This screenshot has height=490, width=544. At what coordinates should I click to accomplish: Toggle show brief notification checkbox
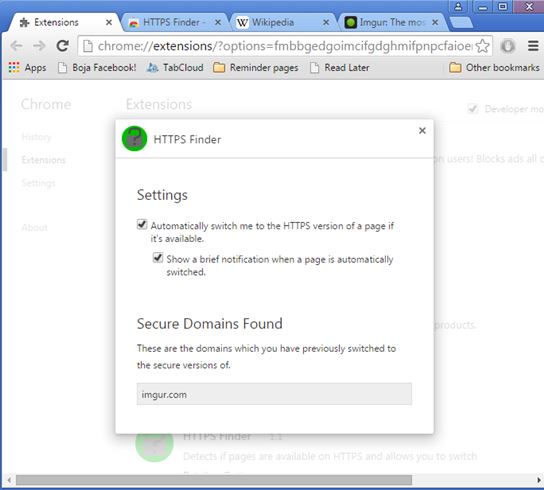tap(158, 257)
